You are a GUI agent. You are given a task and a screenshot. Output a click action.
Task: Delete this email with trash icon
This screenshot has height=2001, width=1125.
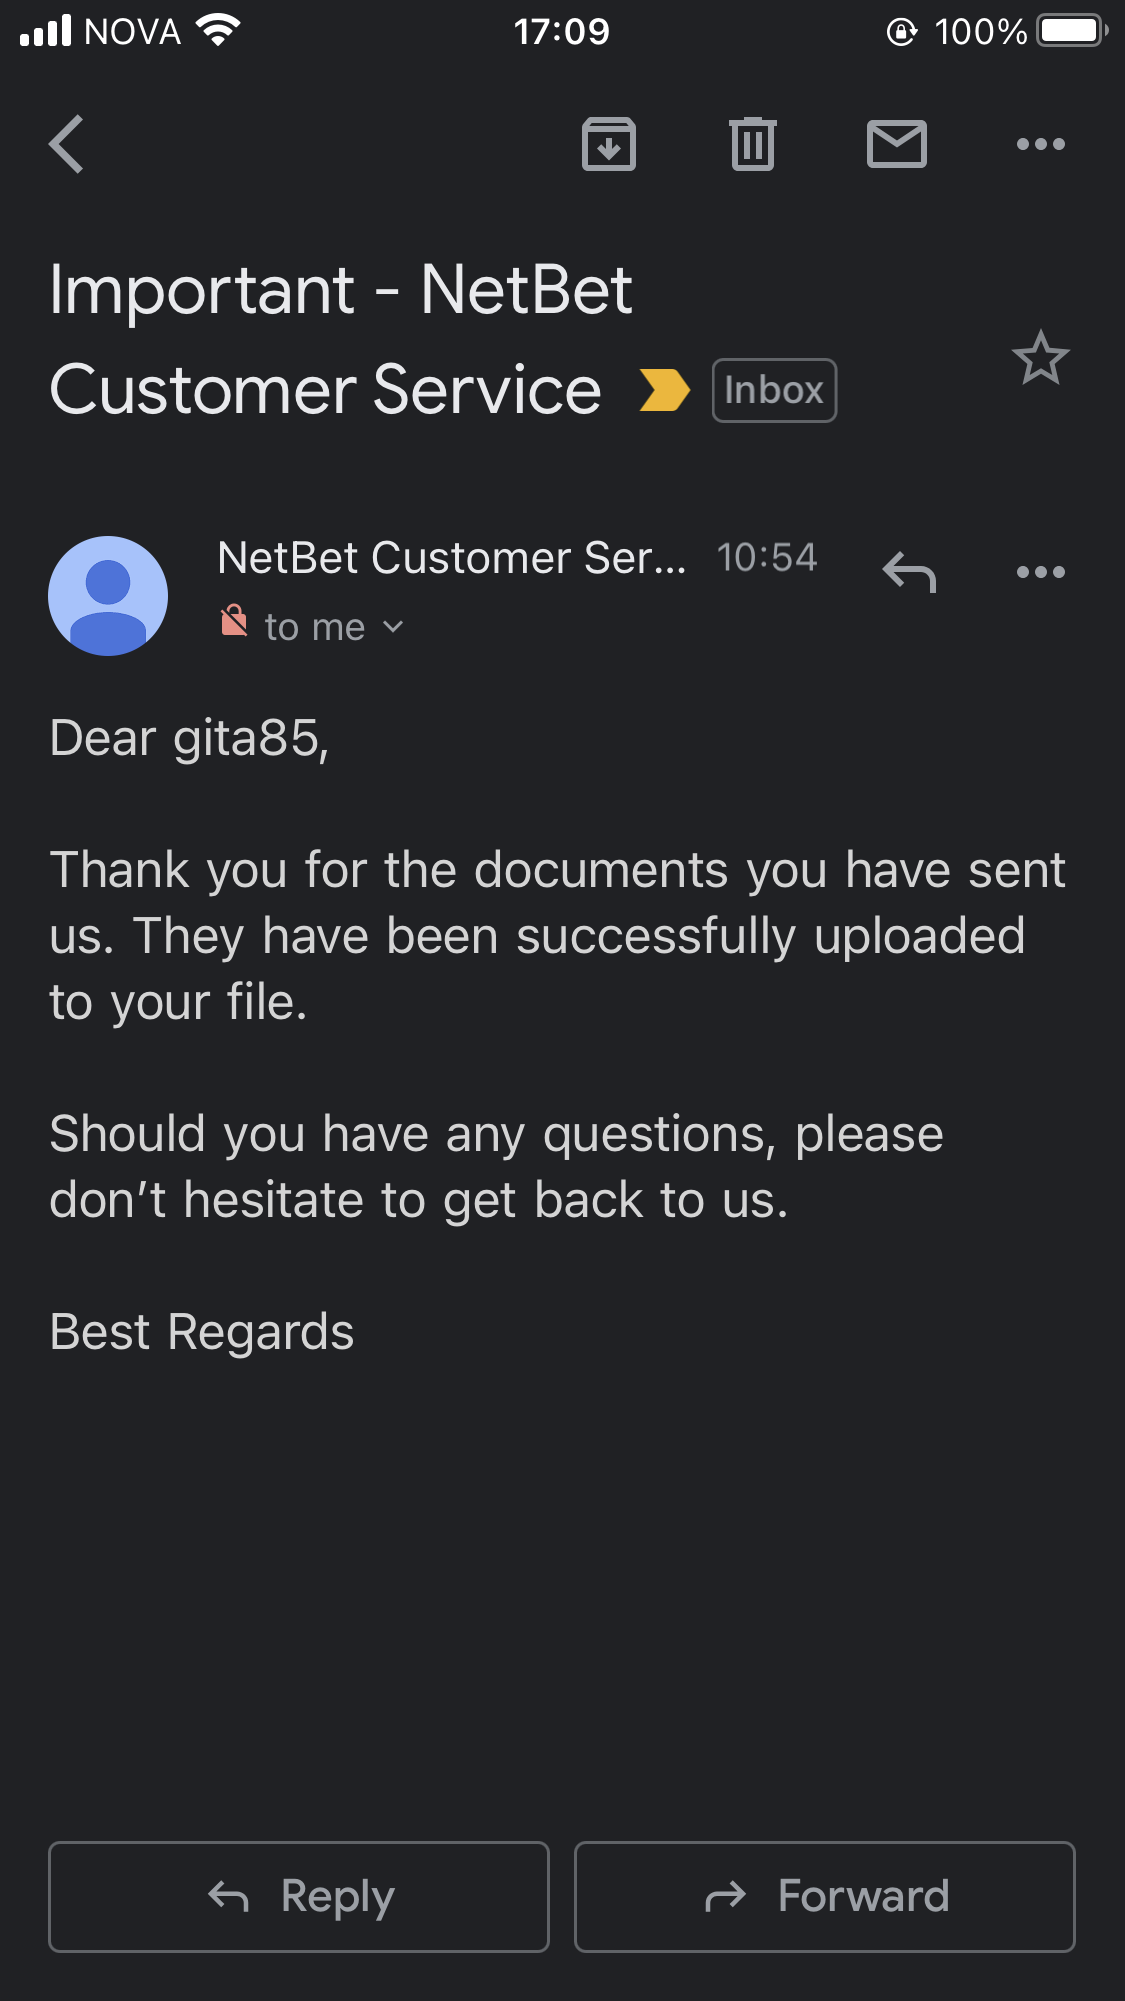coord(752,144)
